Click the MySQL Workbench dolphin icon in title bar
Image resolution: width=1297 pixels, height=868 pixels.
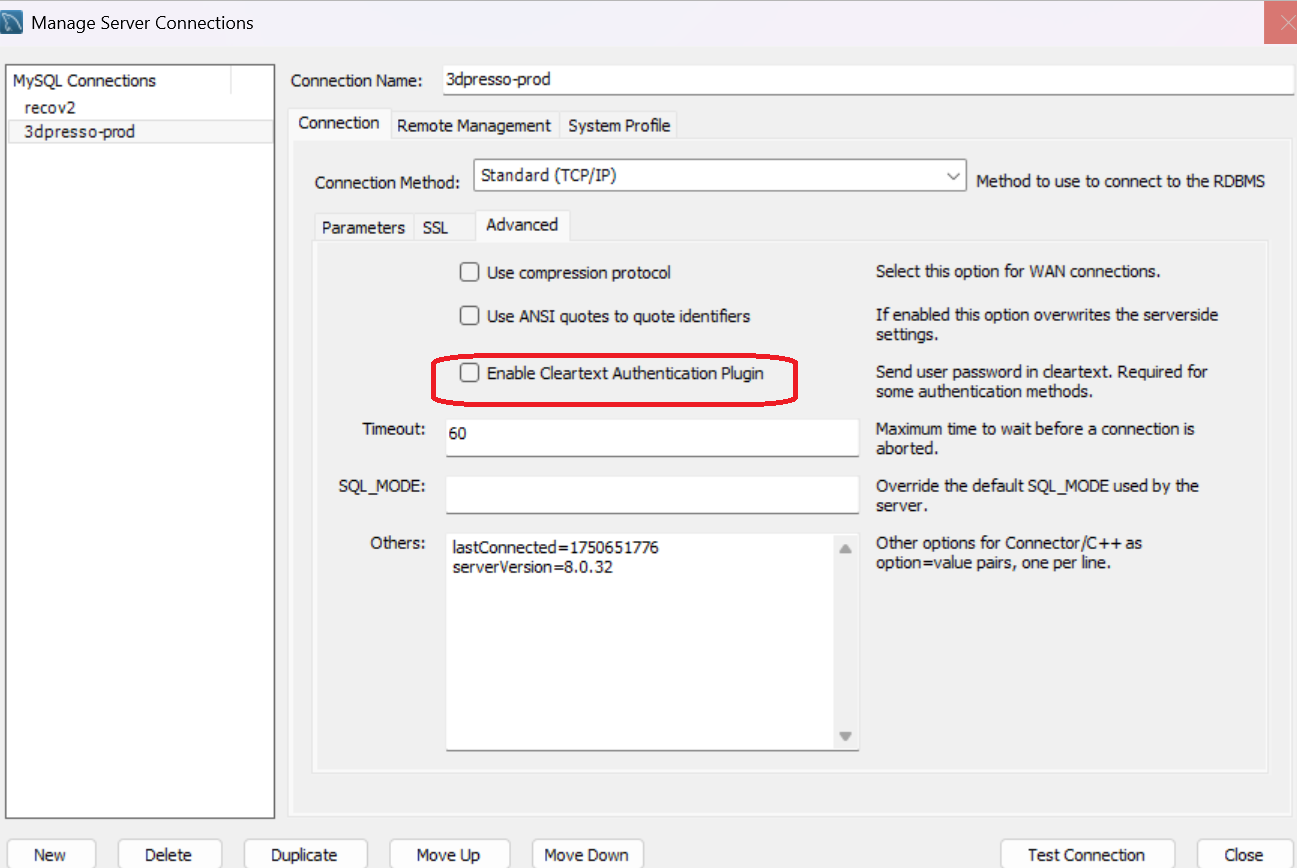pos(13,22)
